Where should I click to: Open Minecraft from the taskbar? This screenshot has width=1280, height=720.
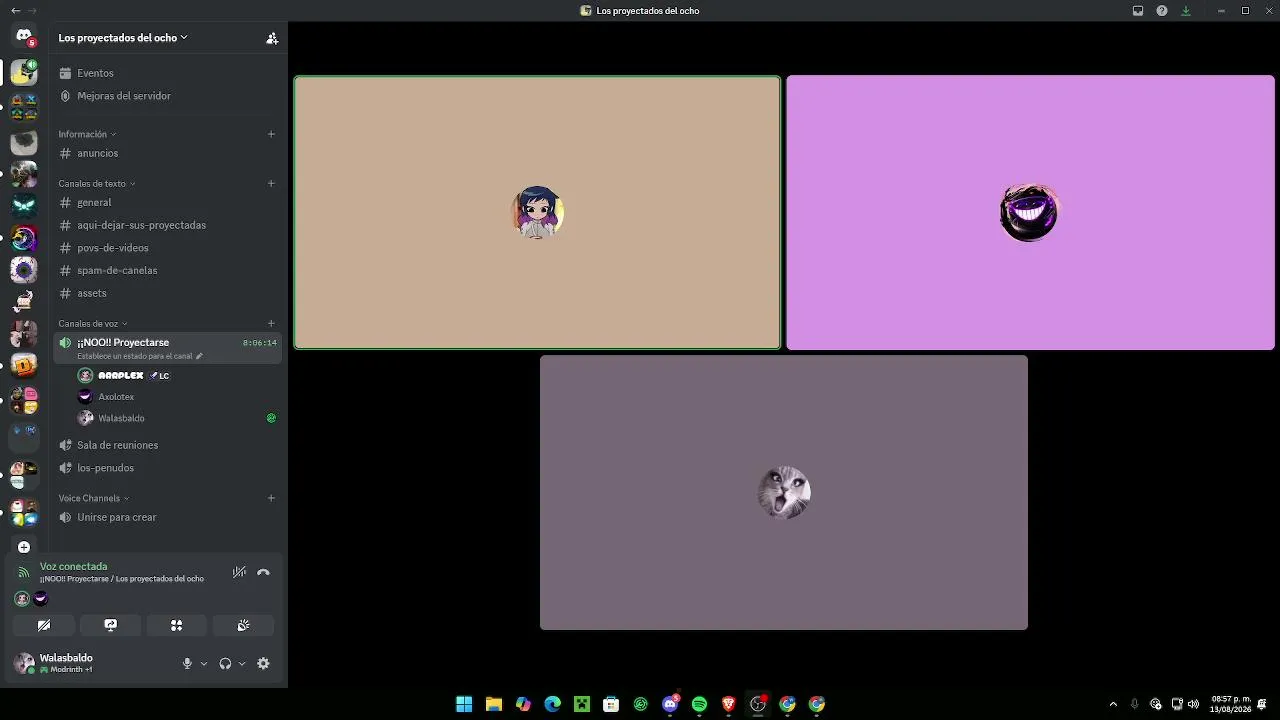pos(581,704)
